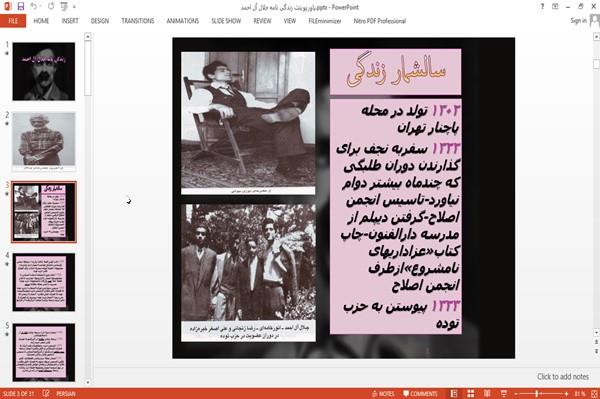Image resolution: width=600 pixels, height=399 pixels.
Task: Fit slide to current window icon
Action: tap(594, 394)
